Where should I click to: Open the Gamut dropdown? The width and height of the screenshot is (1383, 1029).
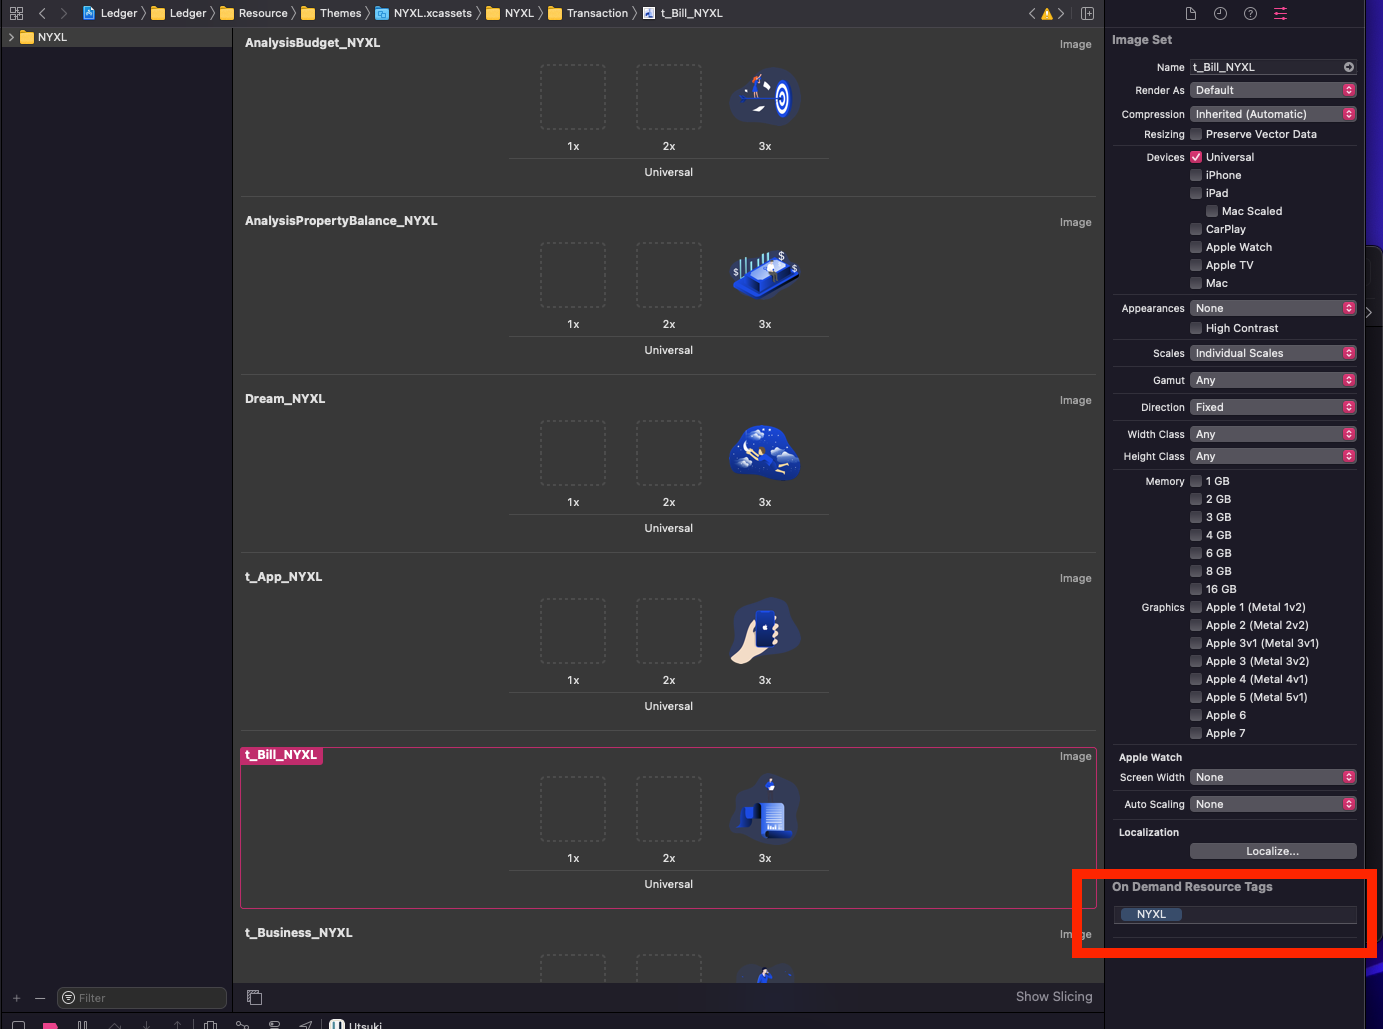(x=1273, y=380)
